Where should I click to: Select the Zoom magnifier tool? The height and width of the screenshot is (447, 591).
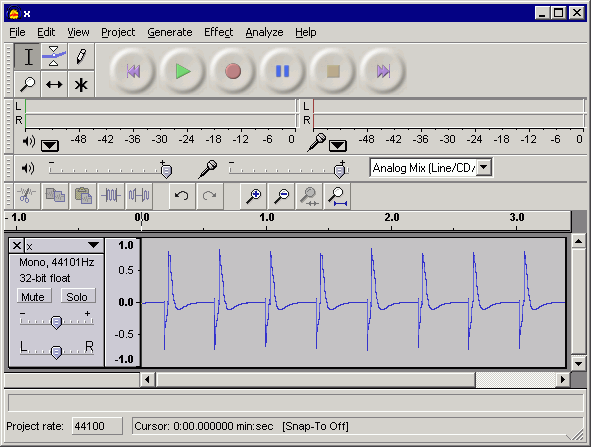28,84
